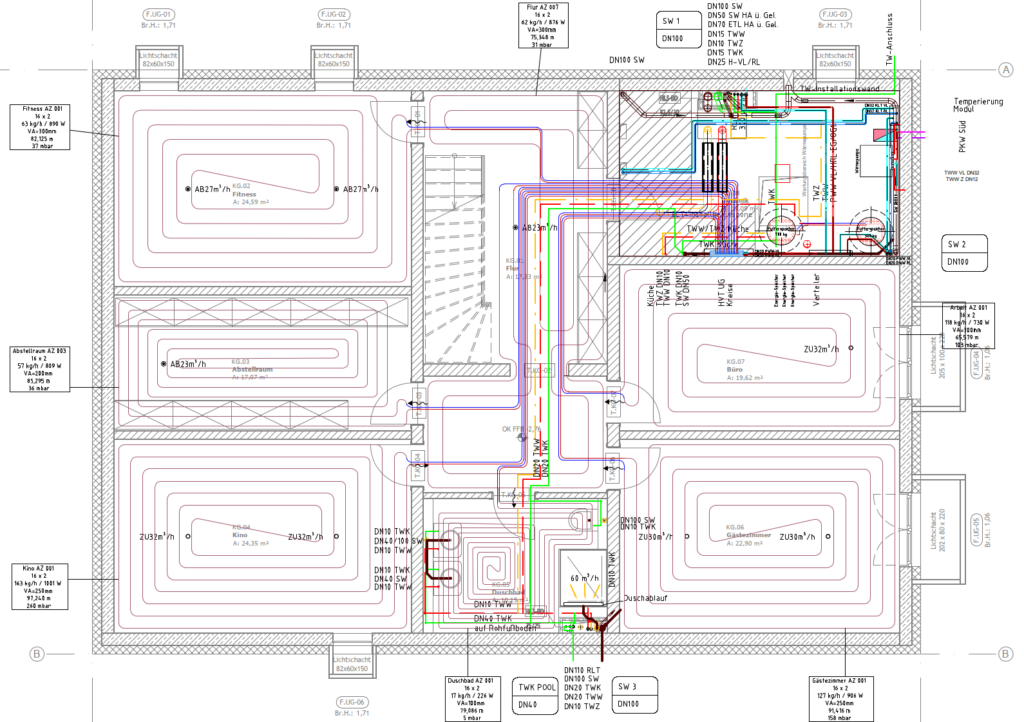1024x722 pixels.
Task: Click the 60 m³/h shower label
Action: 584,578
